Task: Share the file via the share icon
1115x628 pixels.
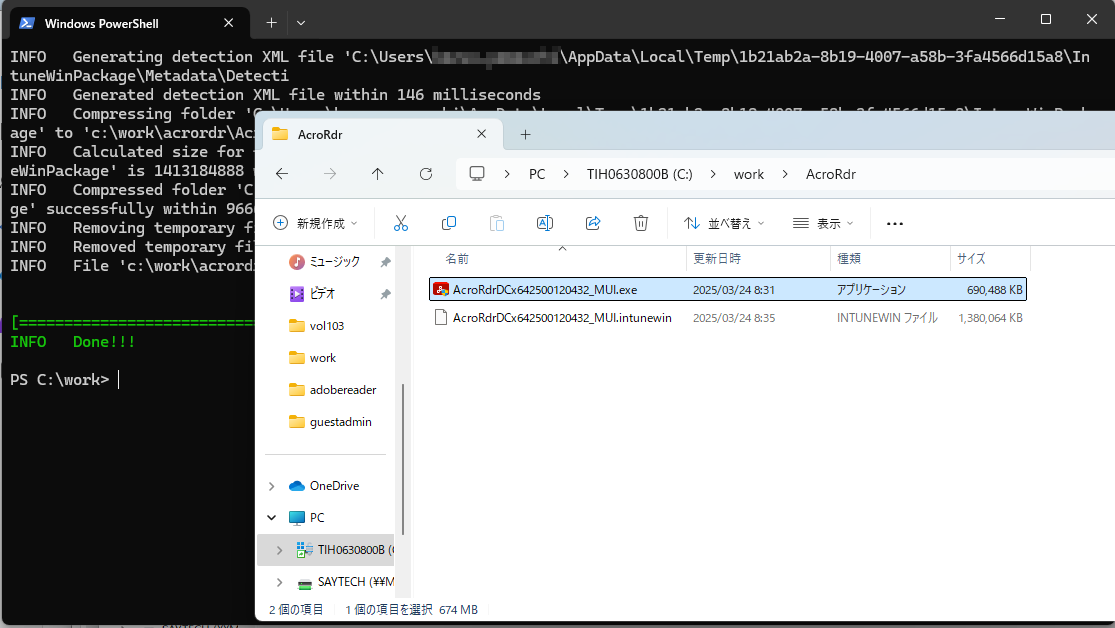Action: click(x=592, y=223)
